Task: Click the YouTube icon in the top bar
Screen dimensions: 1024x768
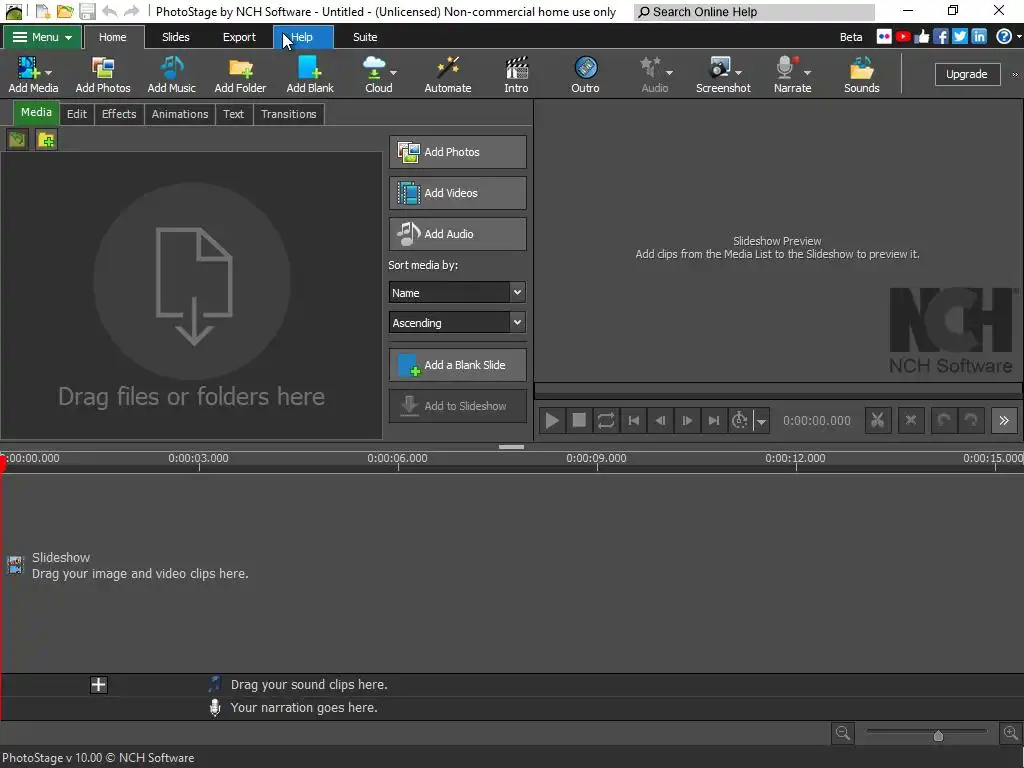Action: [x=903, y=37]
